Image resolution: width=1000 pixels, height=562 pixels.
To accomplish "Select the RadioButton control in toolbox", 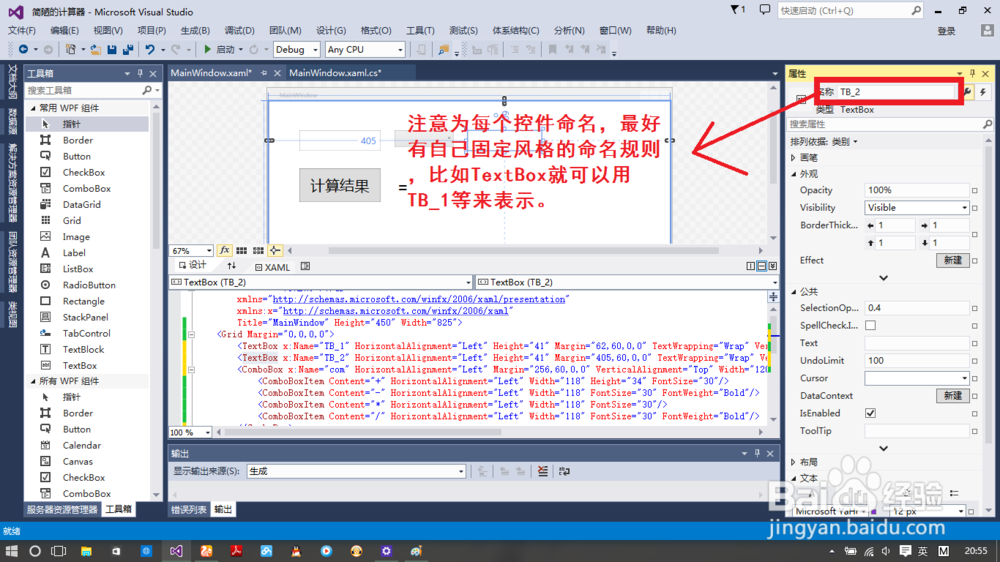I will (88, 285).
